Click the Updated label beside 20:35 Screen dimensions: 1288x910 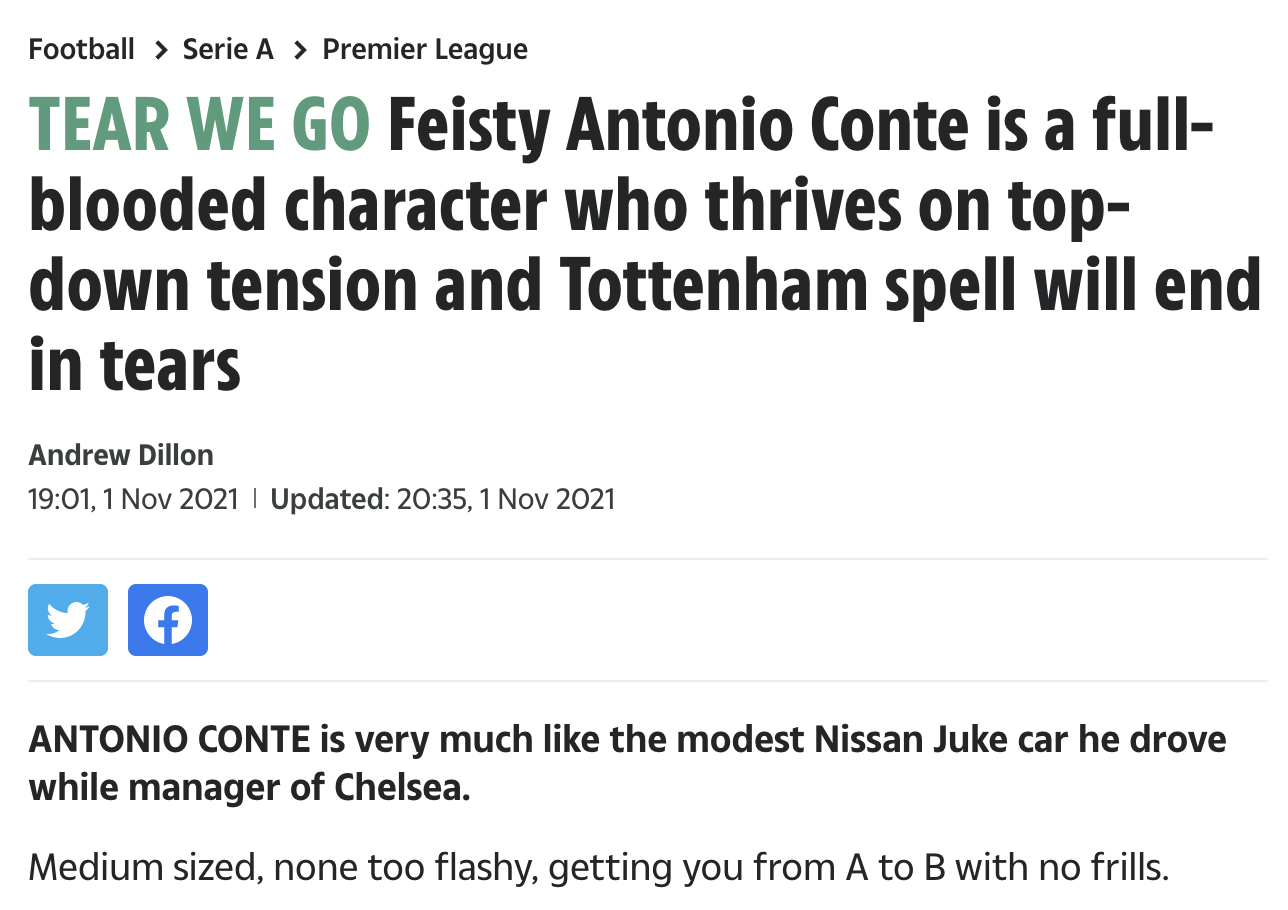click(329, 498)
